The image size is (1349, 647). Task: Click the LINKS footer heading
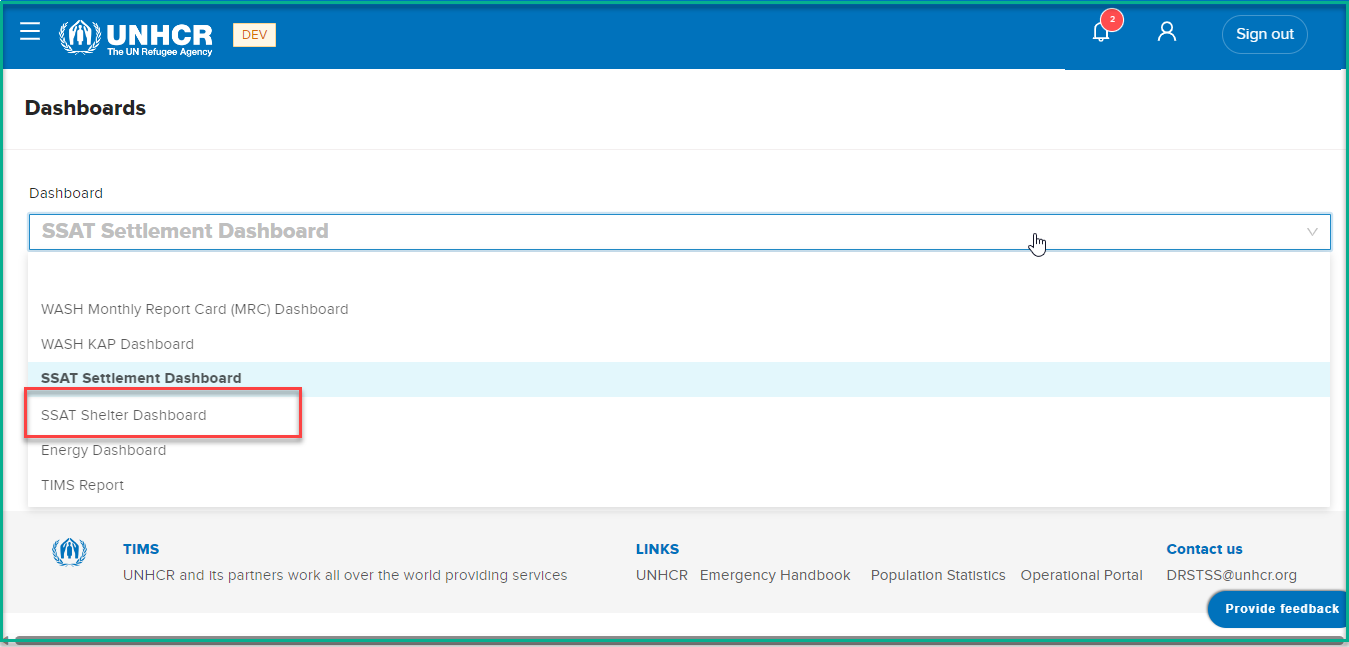[657, 549]
